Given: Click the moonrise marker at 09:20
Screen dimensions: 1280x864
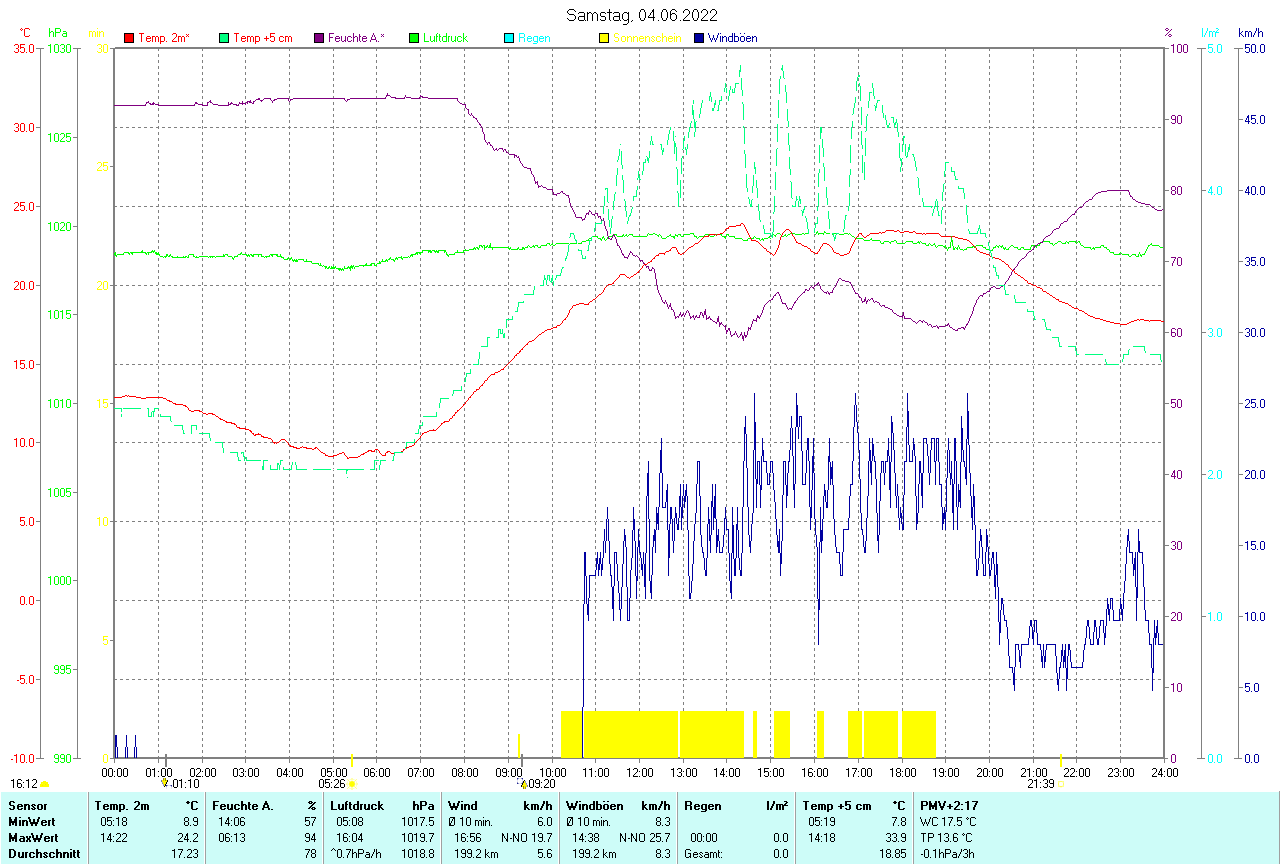Looking at the screenshot, I should coord(523,784).
